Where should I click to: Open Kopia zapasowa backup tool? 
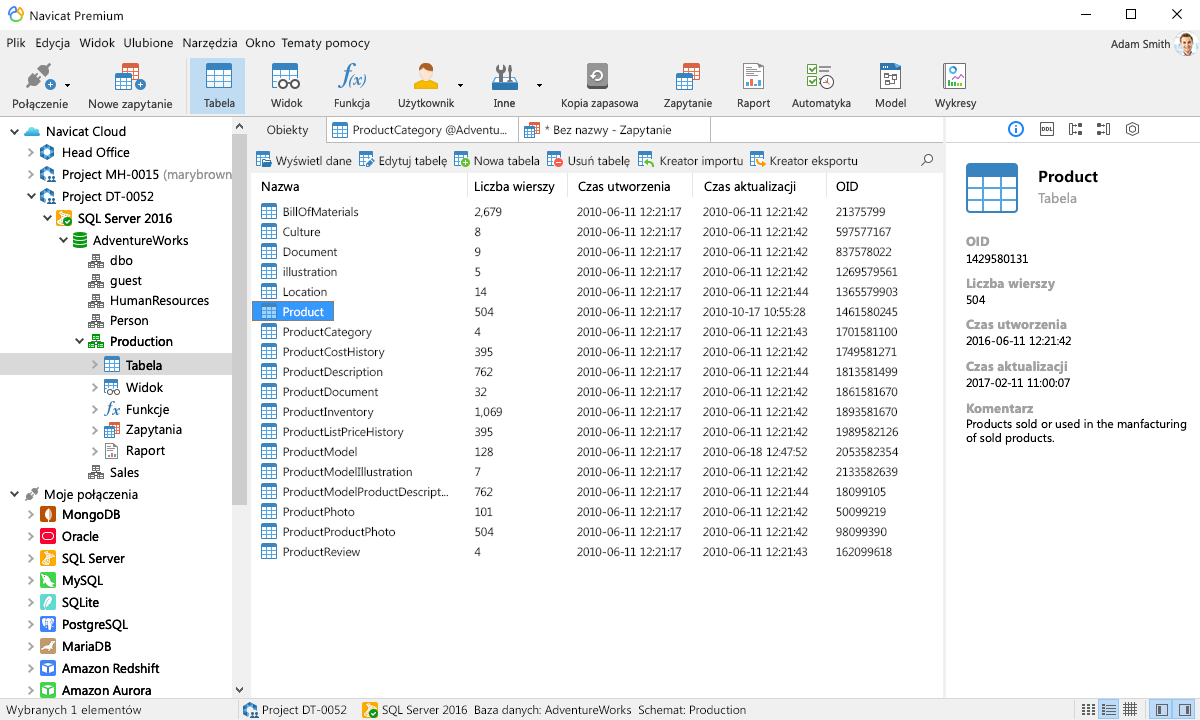coord(599,86)
